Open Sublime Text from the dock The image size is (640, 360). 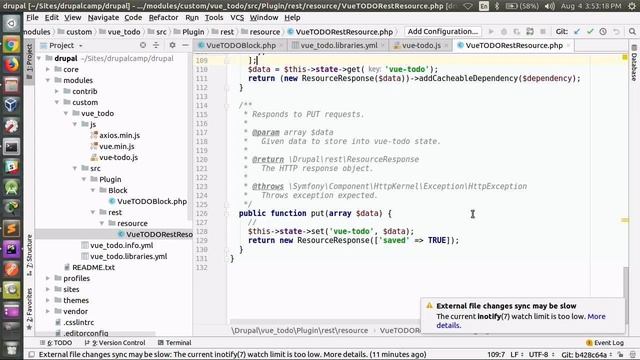click(x=11, y=229)
